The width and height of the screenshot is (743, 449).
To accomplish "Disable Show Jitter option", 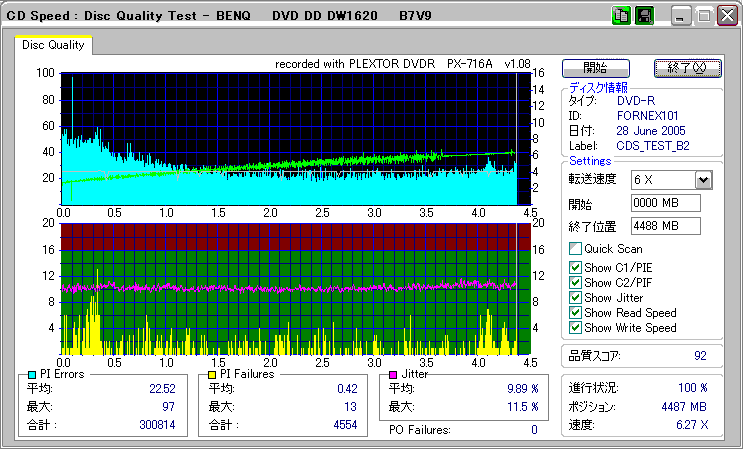I will click(575, 297).
